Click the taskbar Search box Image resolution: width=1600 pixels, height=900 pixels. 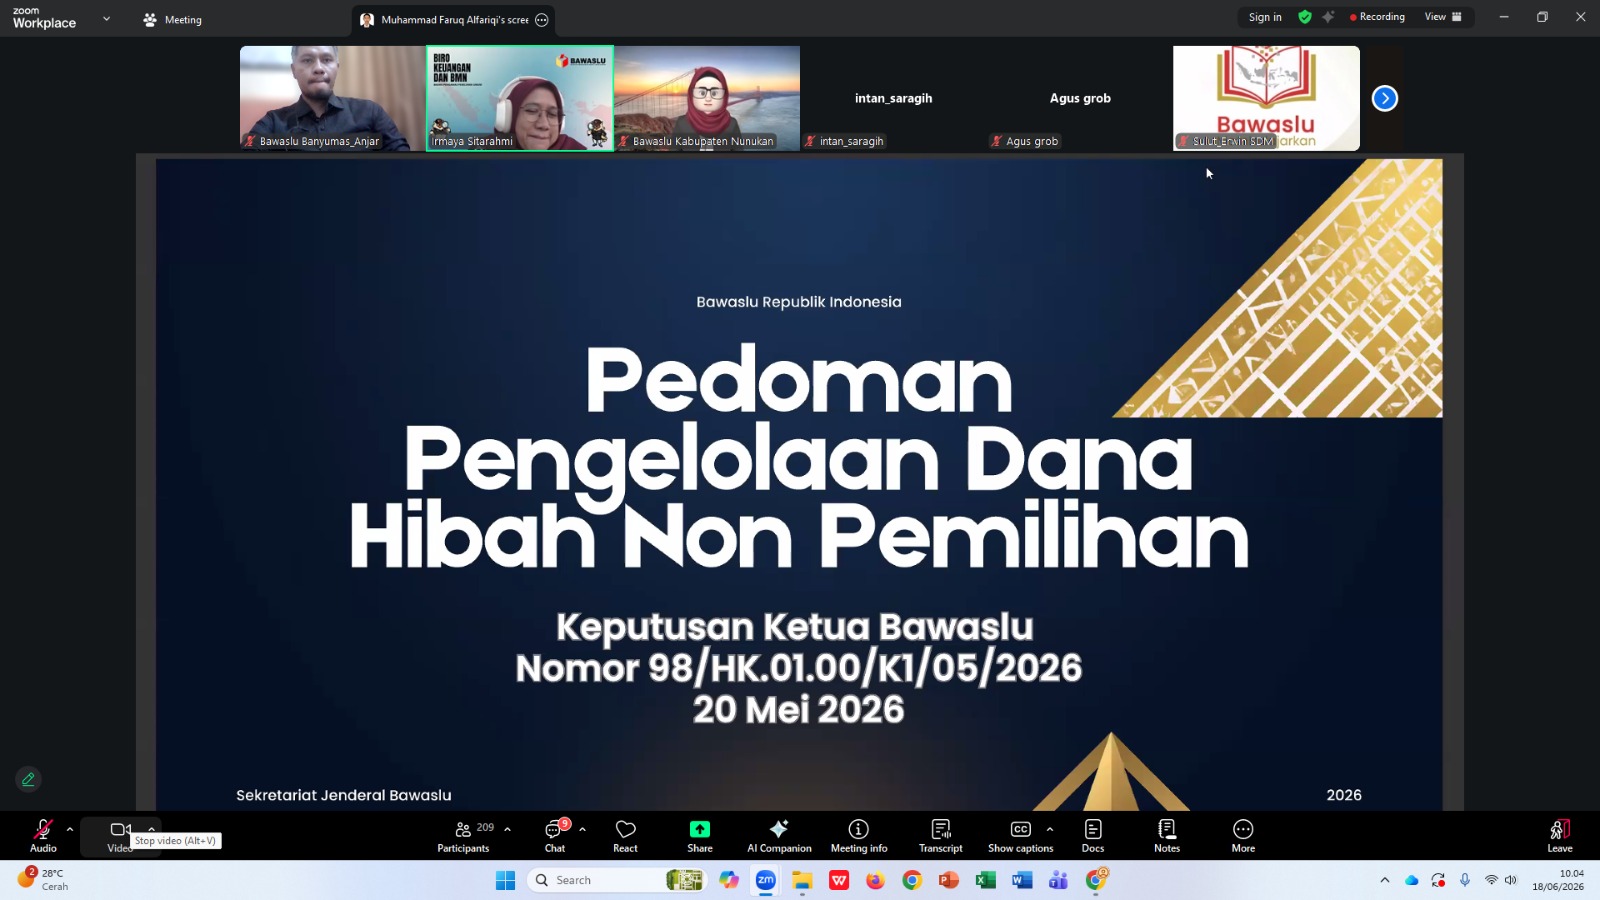click(x=617, y=880)
